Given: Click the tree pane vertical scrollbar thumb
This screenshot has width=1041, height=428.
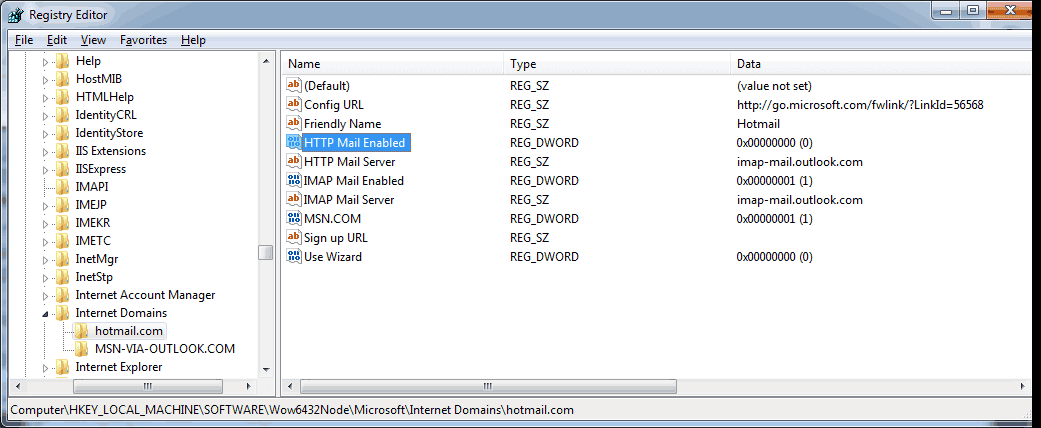Looking at the screenshot, I should click(266, 253).
